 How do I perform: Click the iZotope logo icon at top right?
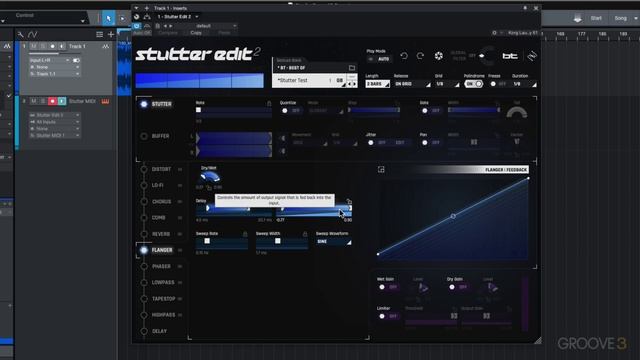(x=532, y=56)
